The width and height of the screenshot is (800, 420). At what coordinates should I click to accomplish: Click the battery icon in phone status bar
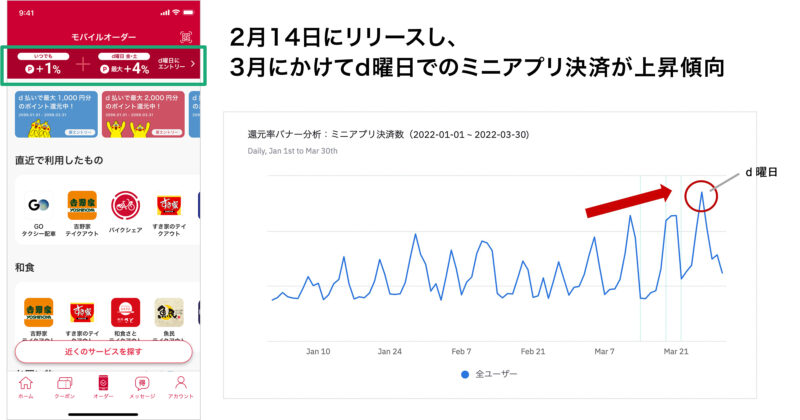tap(188, 12)
